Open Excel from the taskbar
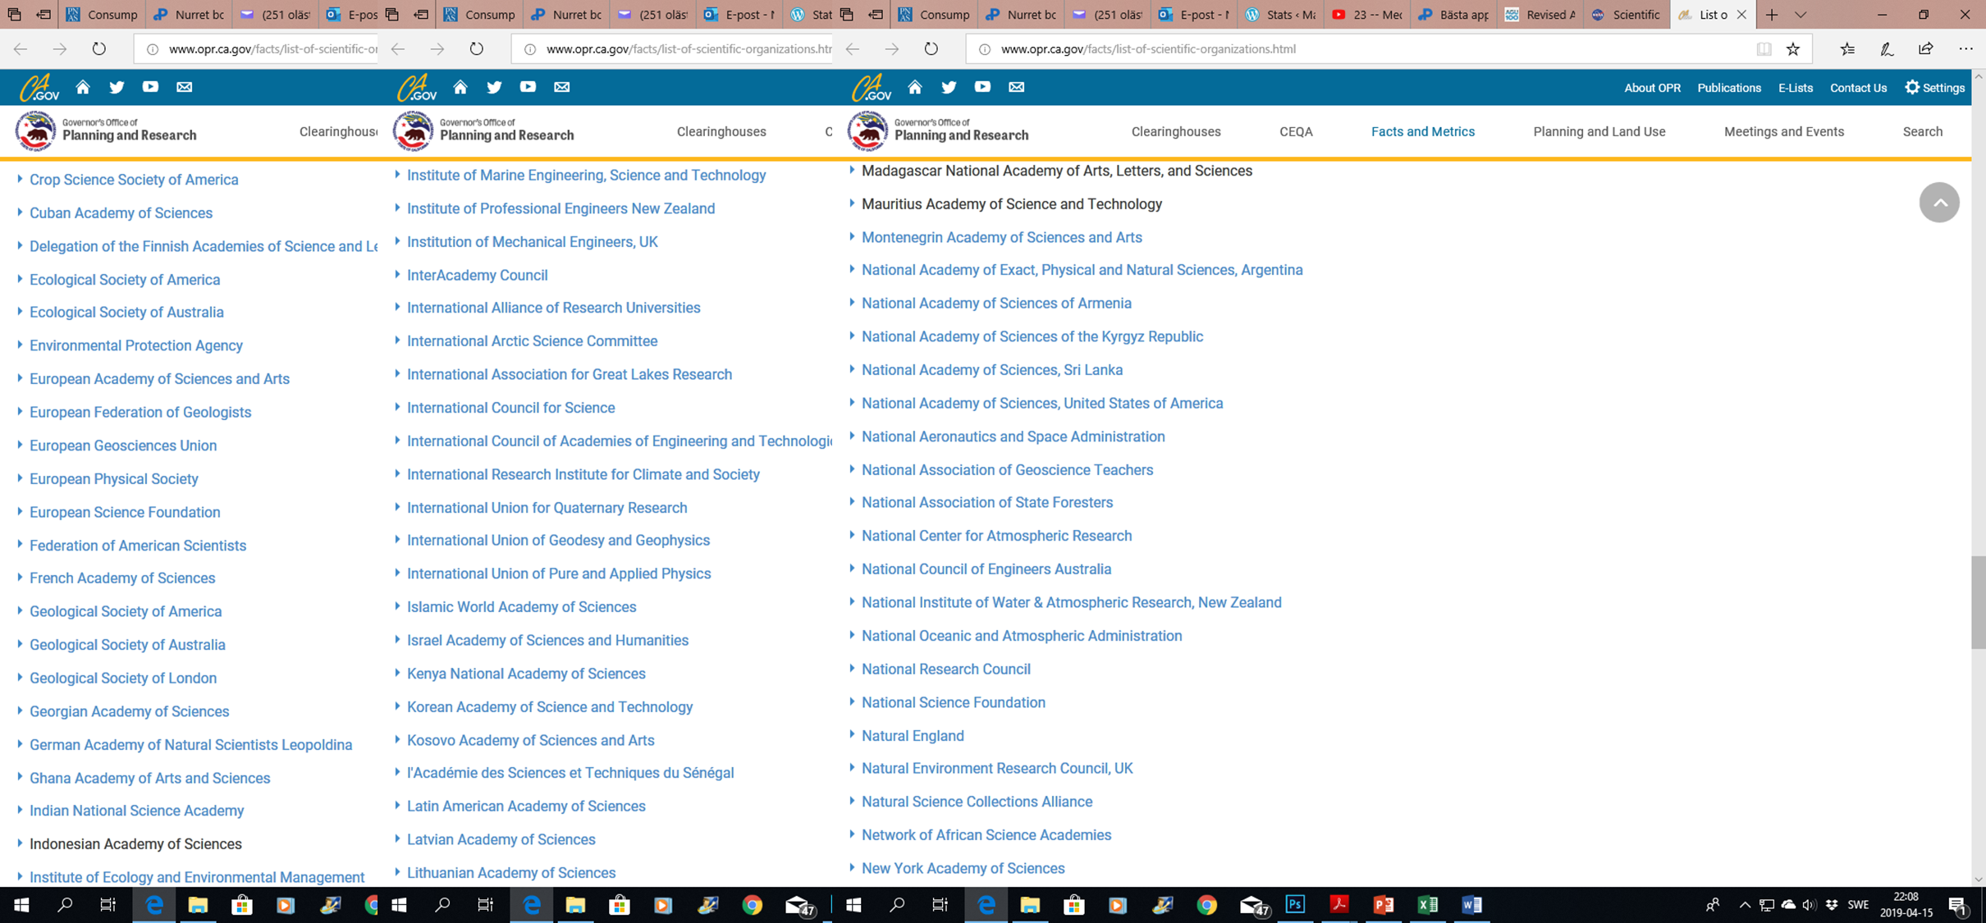This screenshot has width=1986, height=923. (x=1427, y=905)
